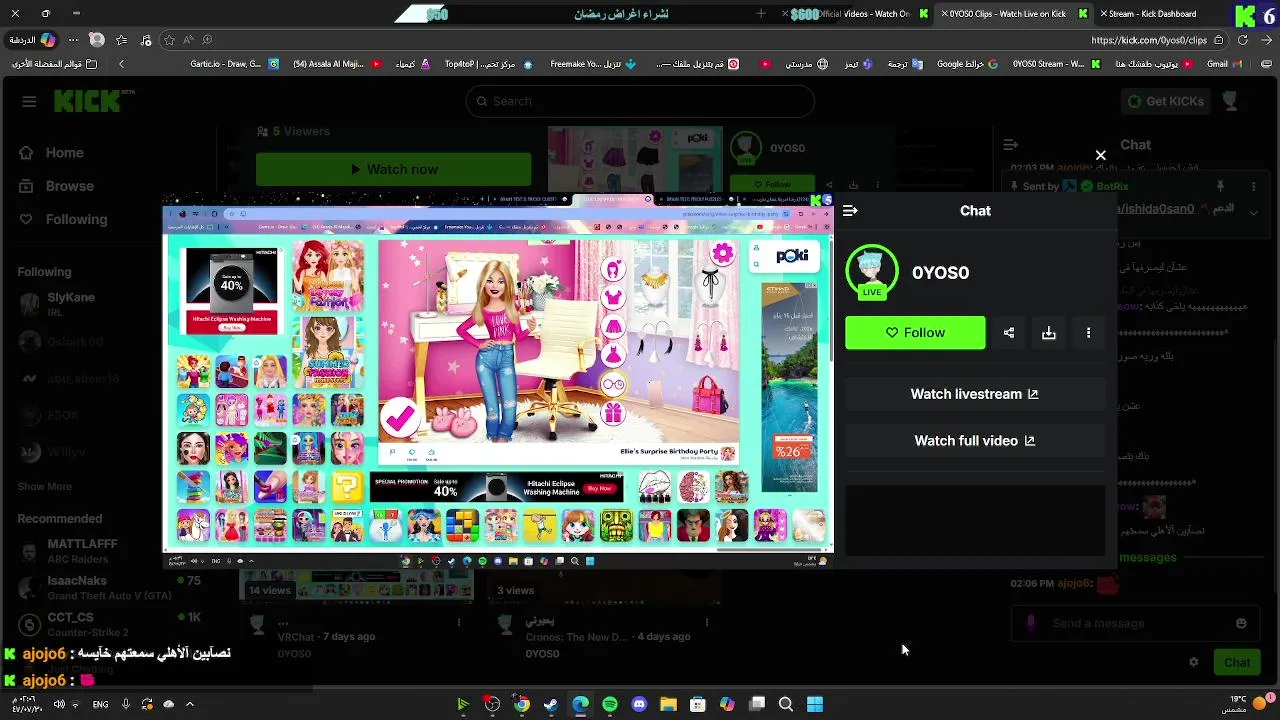Collapse main chat panel icon
The image size is (1280, 720).
[1010, 145]
